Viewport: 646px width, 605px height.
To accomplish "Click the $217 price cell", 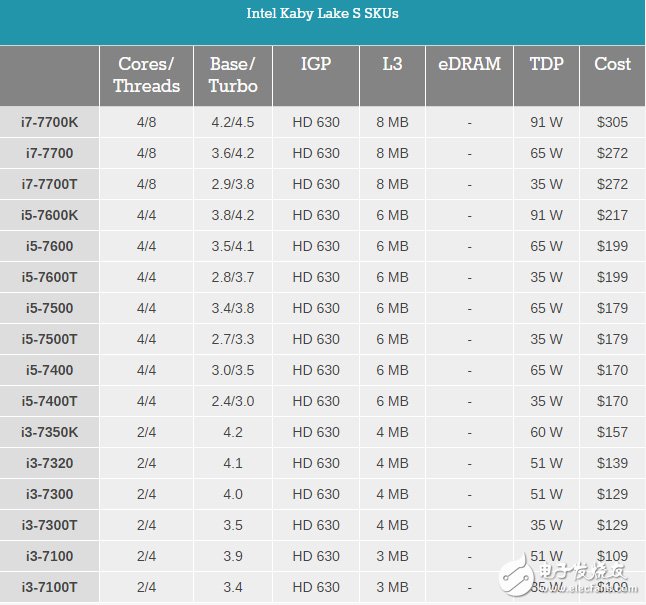I will [x=612, y=215].
